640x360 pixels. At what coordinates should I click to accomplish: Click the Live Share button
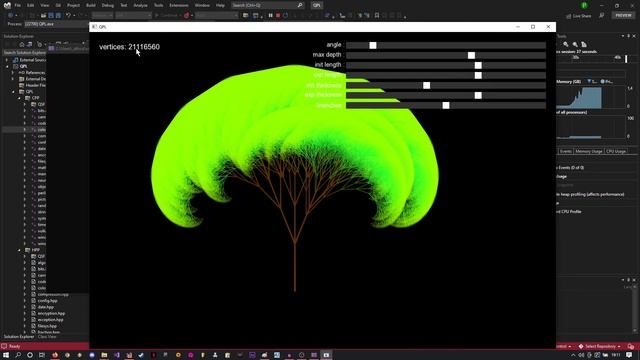(579, 16)
